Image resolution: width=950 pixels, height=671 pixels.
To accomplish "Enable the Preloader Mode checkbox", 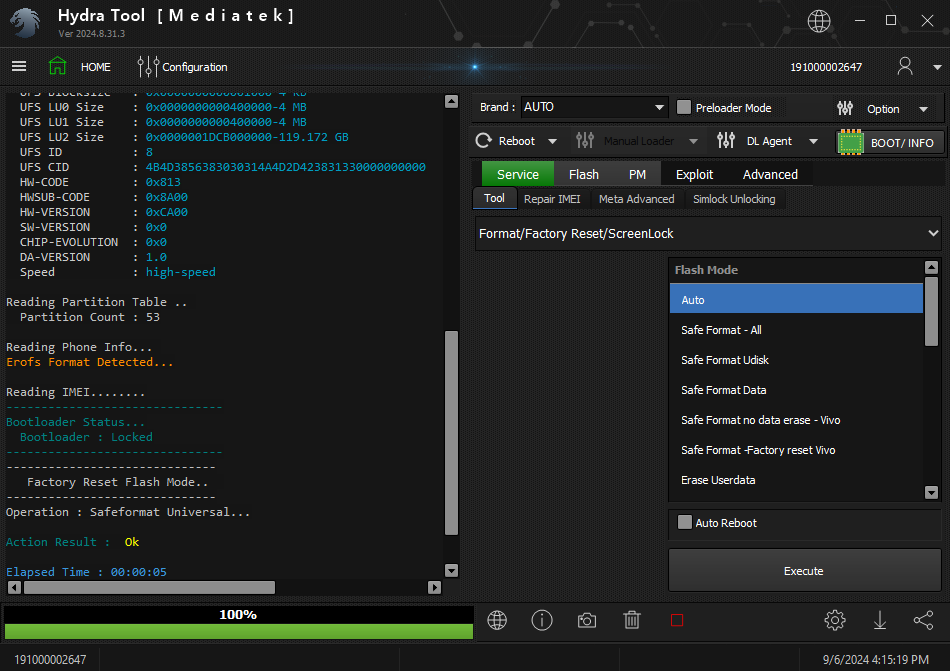I will point(684,107).
